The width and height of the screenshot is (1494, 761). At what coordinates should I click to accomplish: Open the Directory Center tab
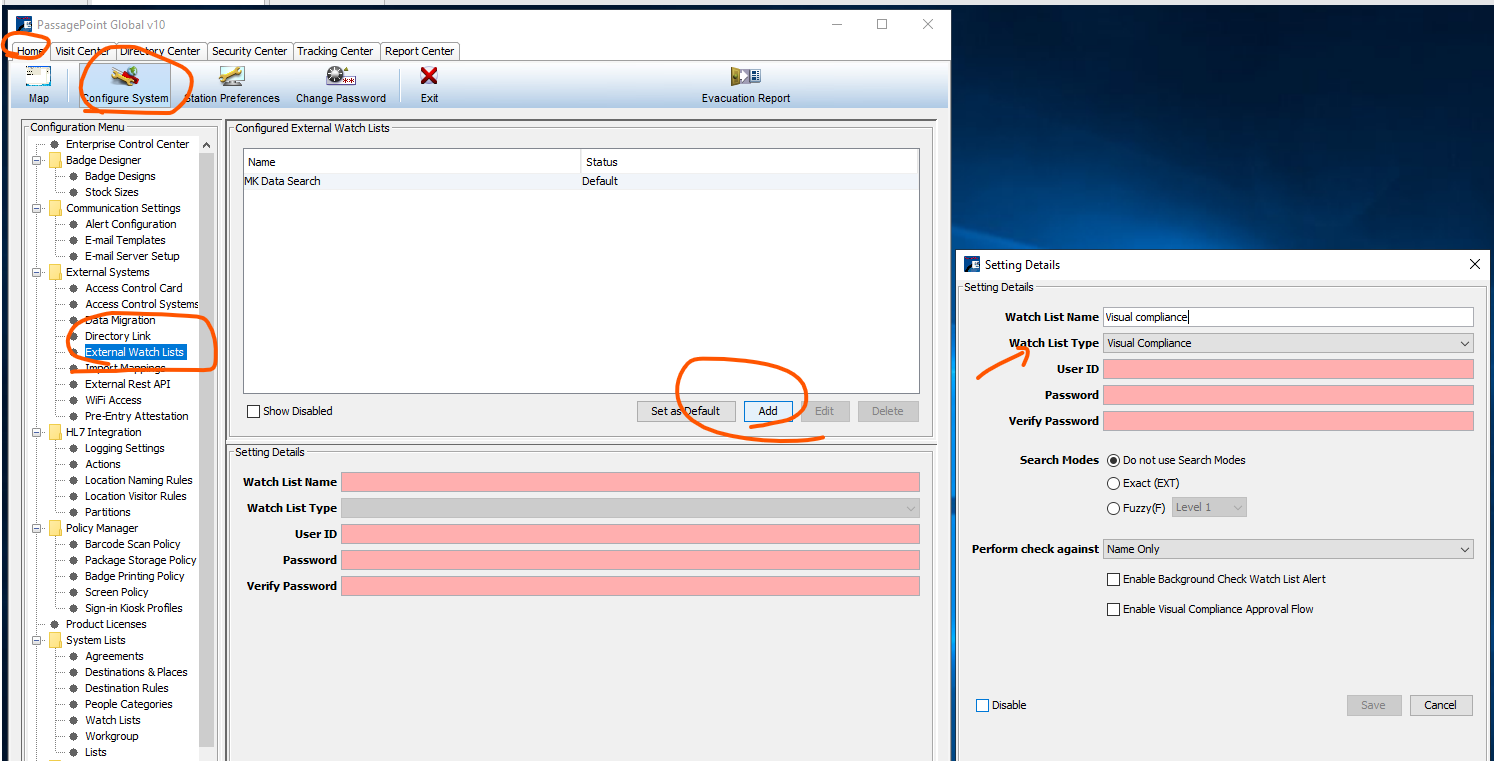[161, 51]
